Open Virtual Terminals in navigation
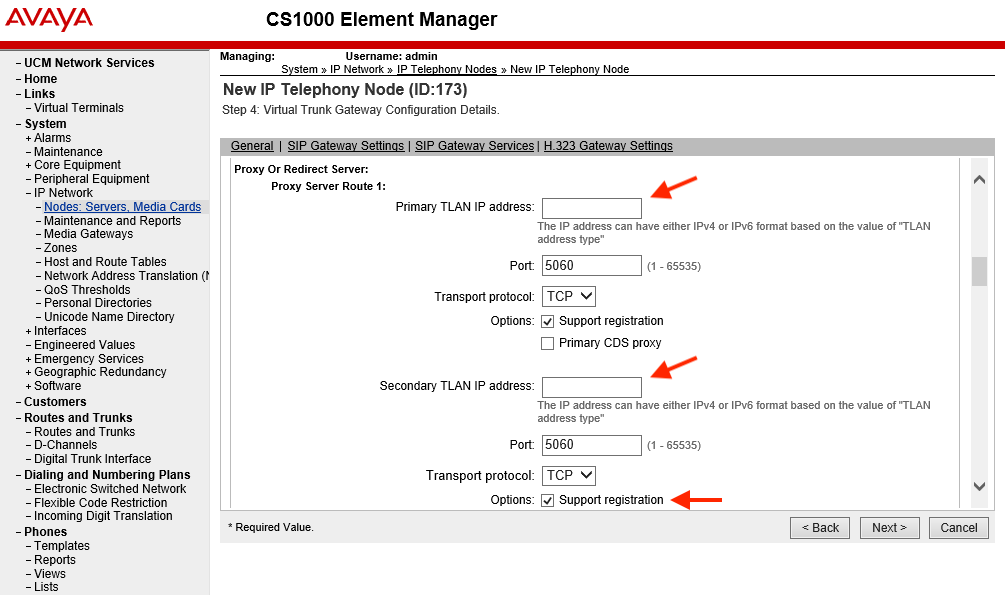The width and height of the screenshot is (1005, 595). coord(79,108)
